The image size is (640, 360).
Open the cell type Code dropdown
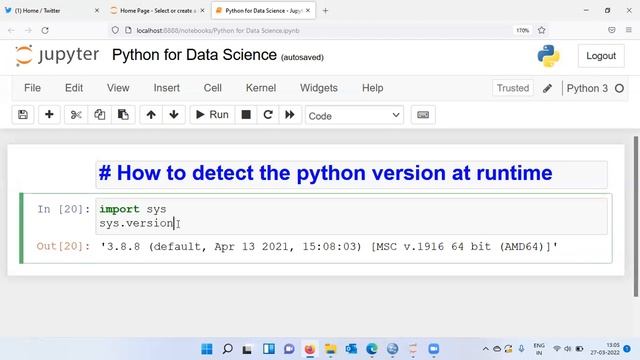pyautogui.click(x=354, y=116)
